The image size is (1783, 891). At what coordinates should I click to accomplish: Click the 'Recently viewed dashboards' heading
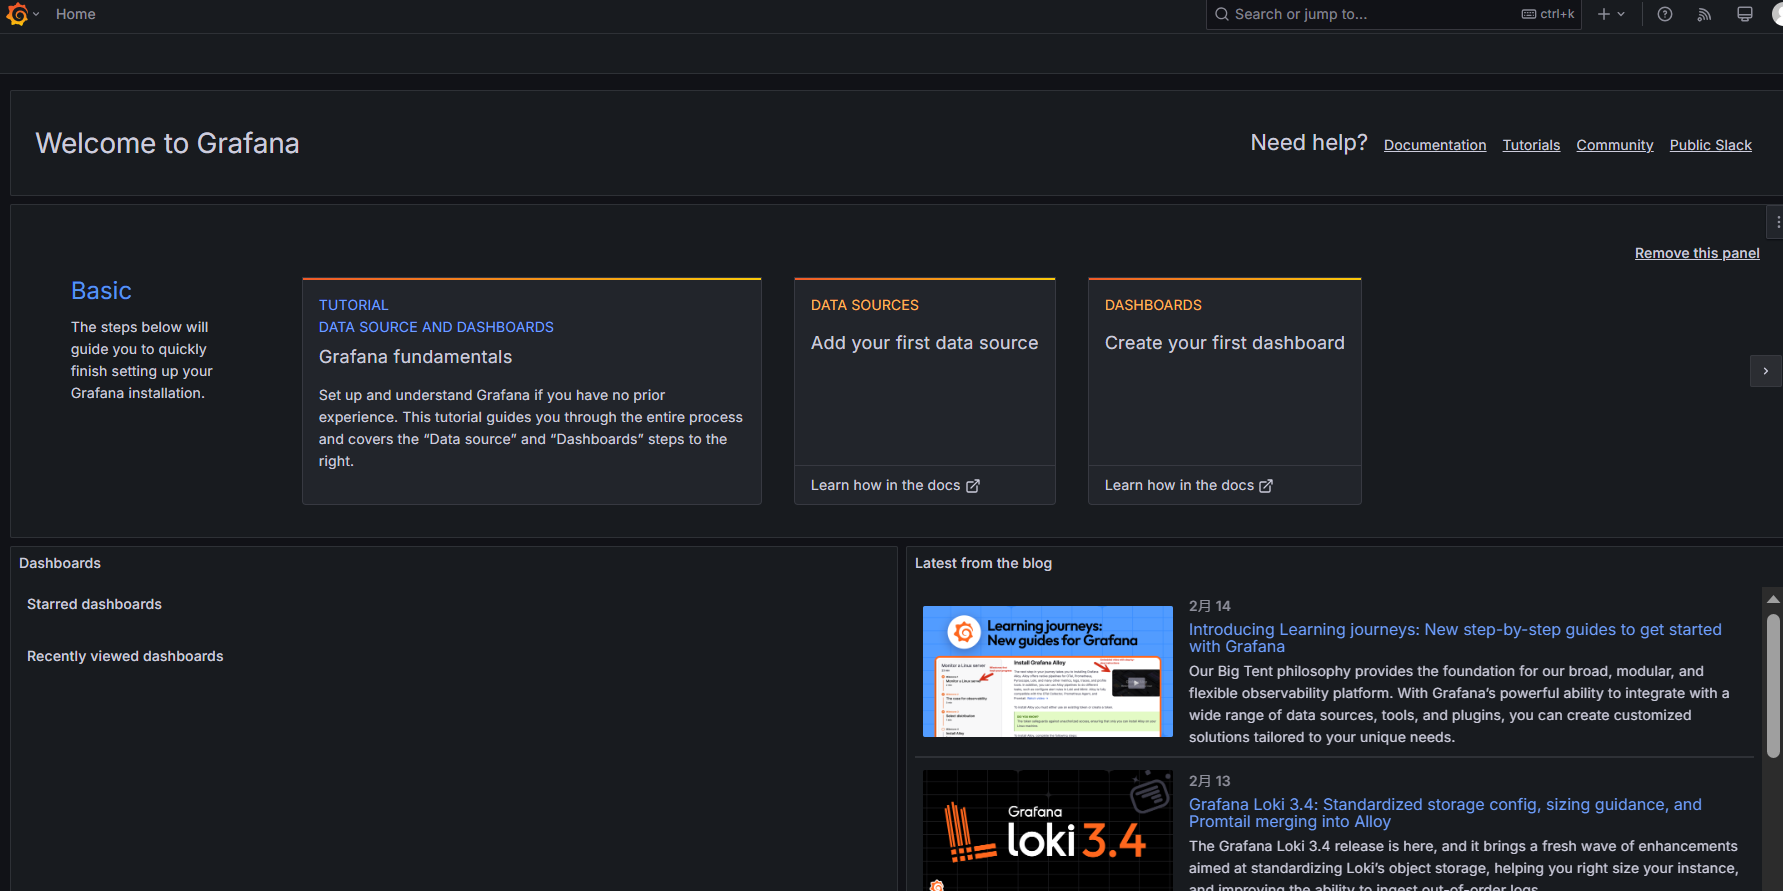125,656
